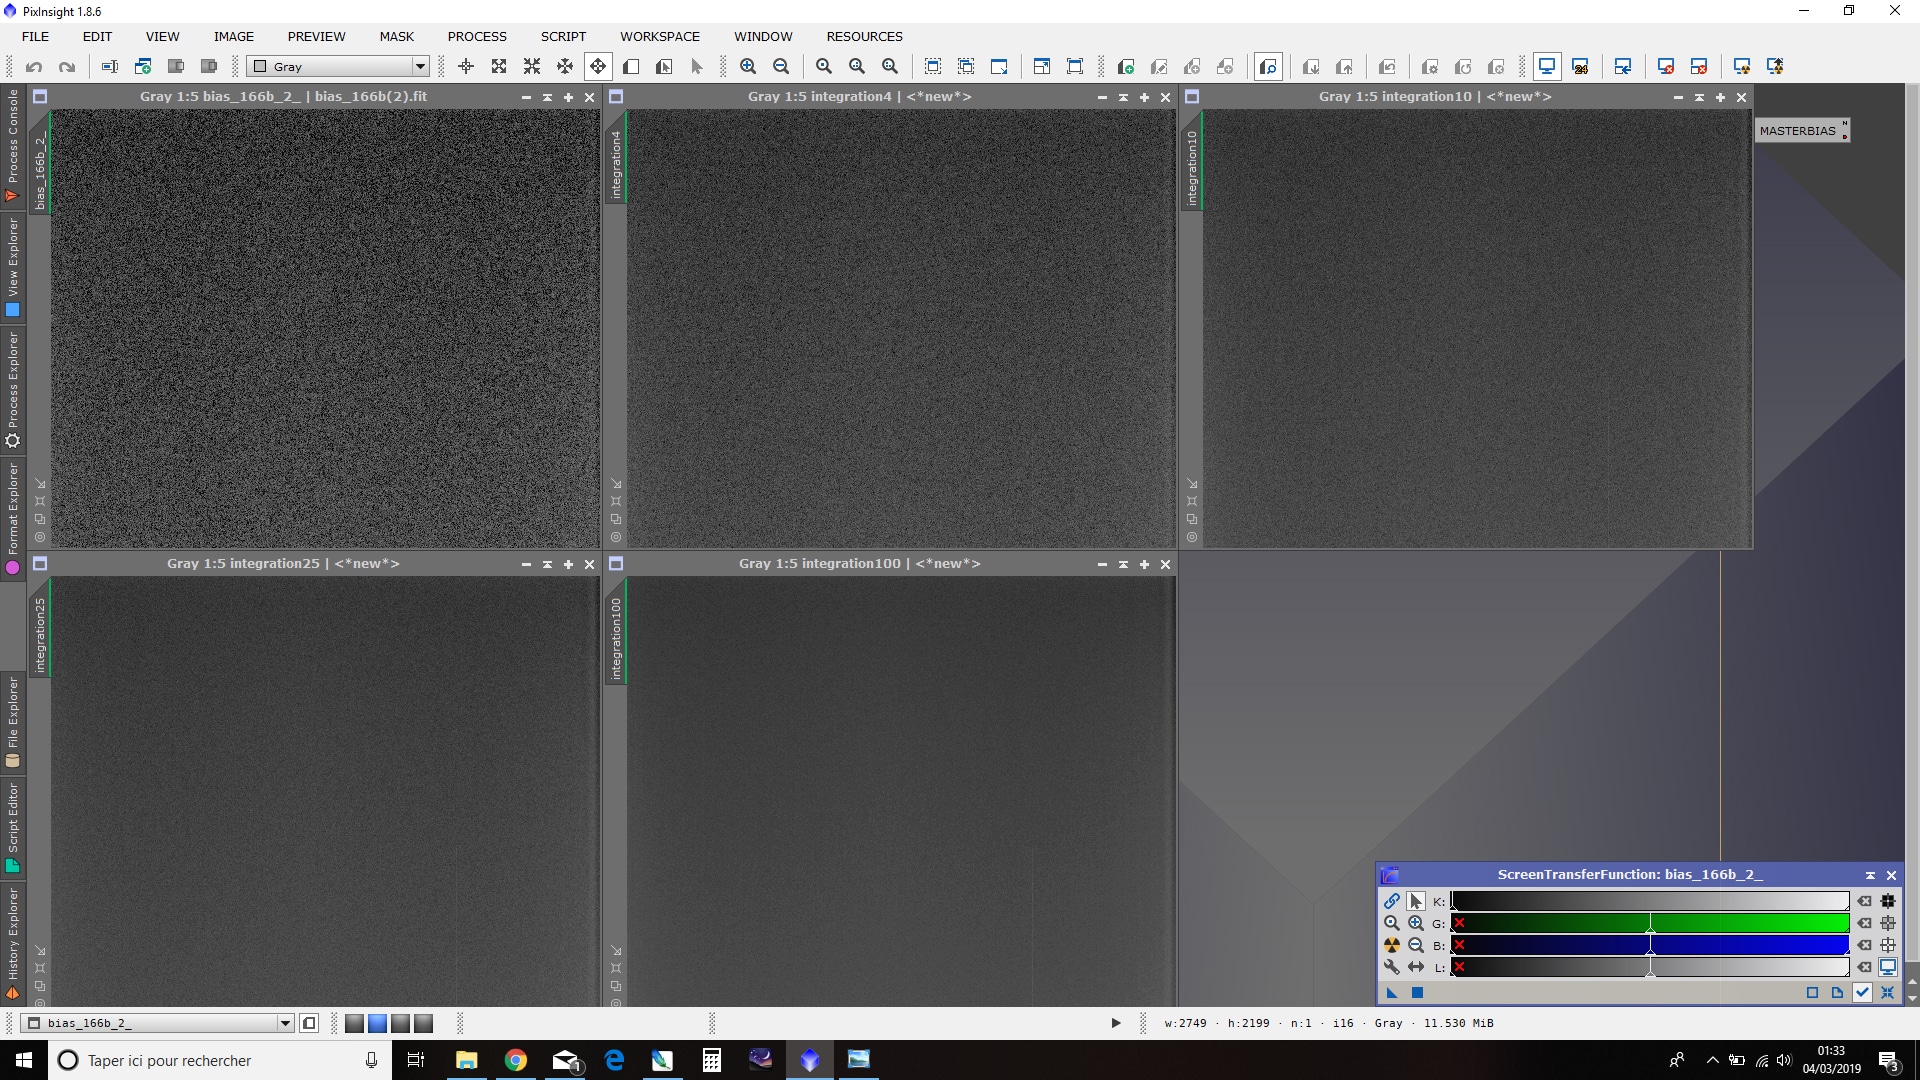This screenshot has width=1920, height=1080.
Task: Open the SCRIPT menu
Action: [x=563, y=36]
